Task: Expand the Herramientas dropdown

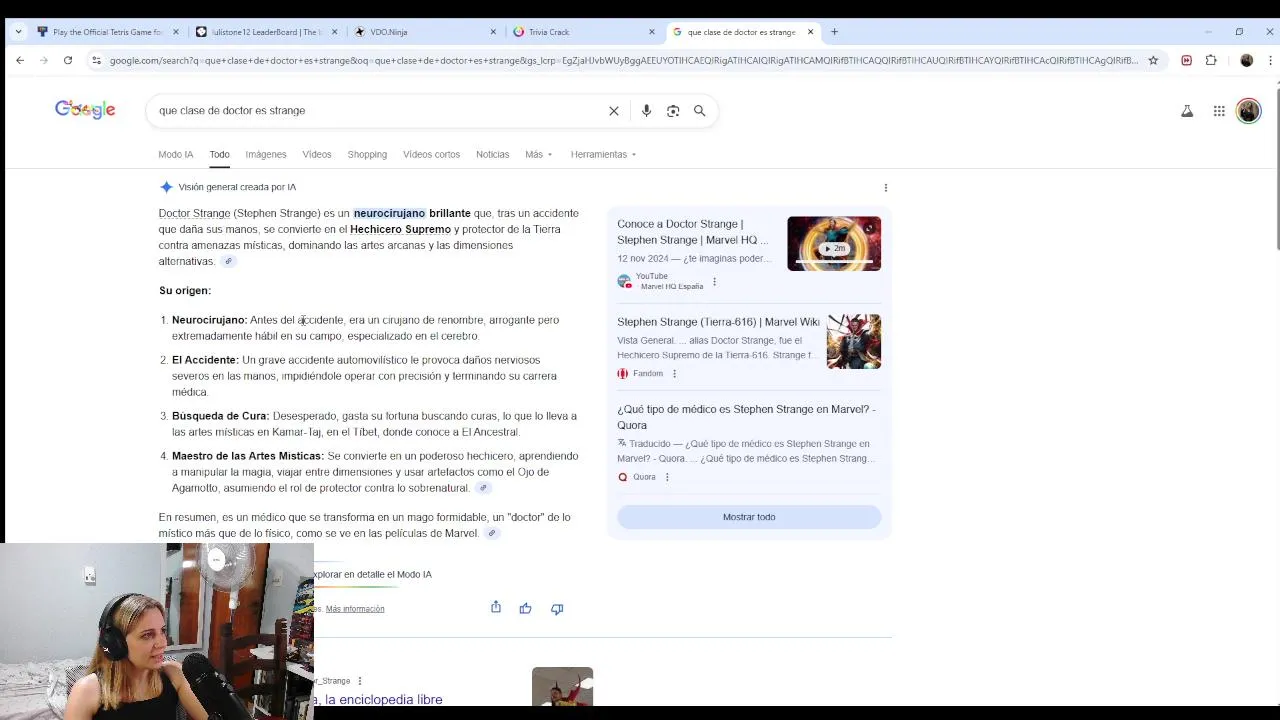Action: tap(603, 154)
